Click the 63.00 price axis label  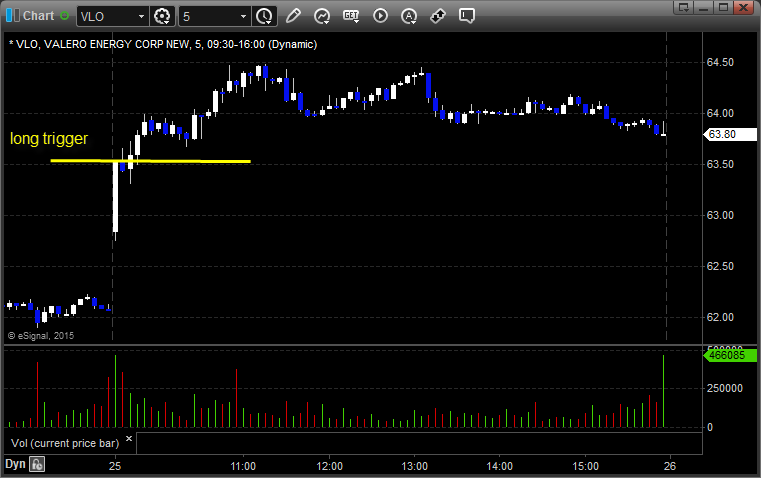(720, 215)
